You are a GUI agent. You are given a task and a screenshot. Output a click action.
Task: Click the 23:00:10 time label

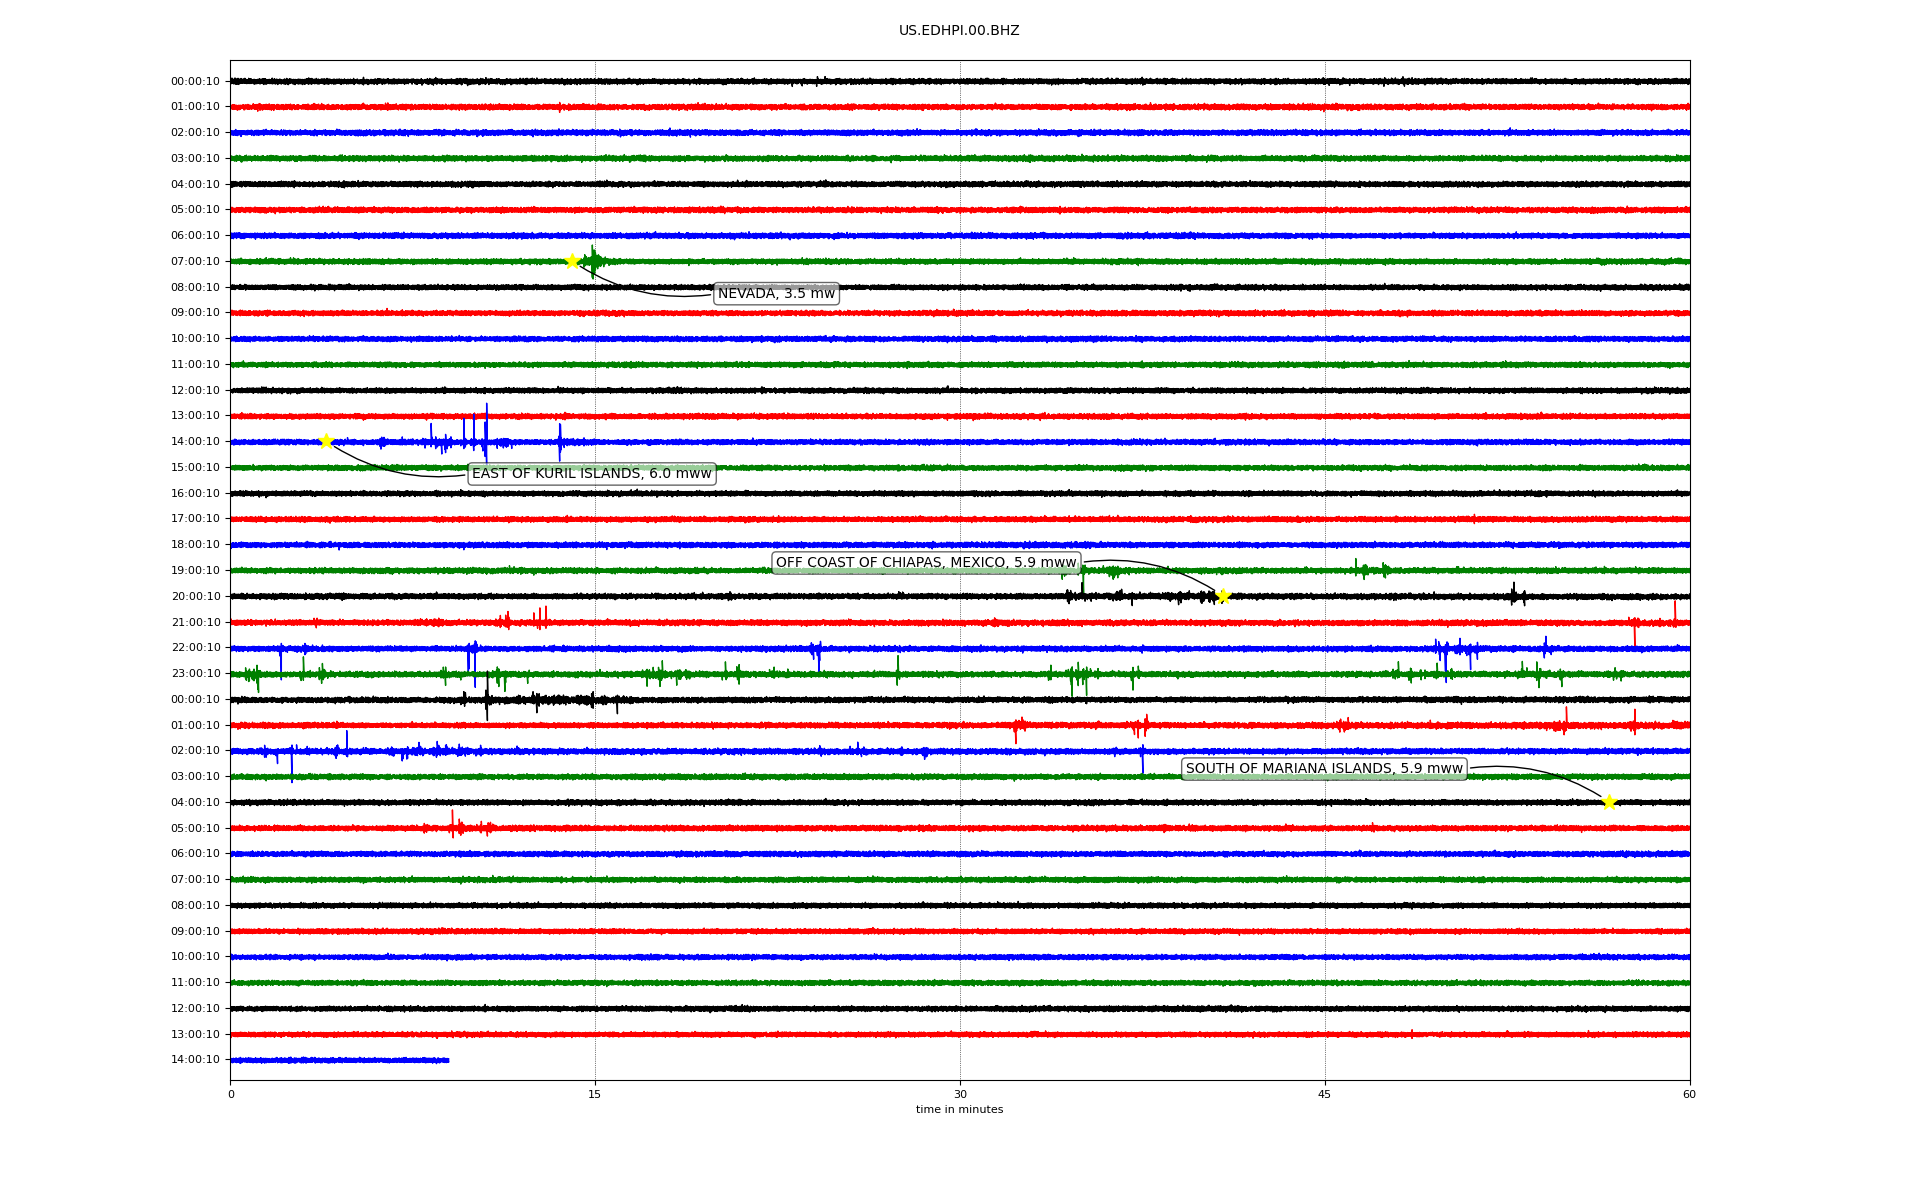[x=195, y=674]
